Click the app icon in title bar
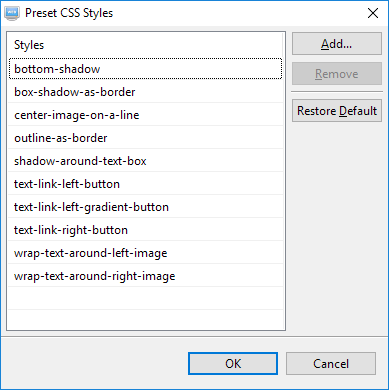 point(12,13)
